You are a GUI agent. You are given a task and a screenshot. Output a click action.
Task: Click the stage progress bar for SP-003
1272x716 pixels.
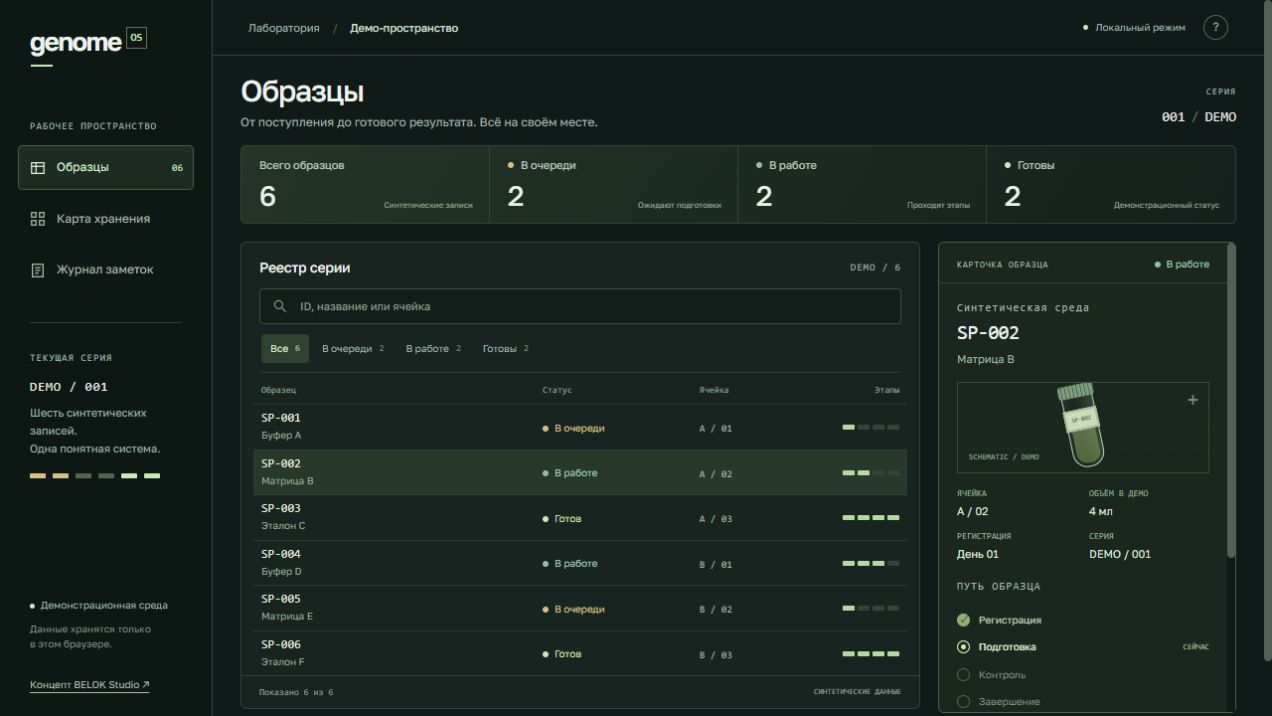pyautogui.click(x=871, y=518)
